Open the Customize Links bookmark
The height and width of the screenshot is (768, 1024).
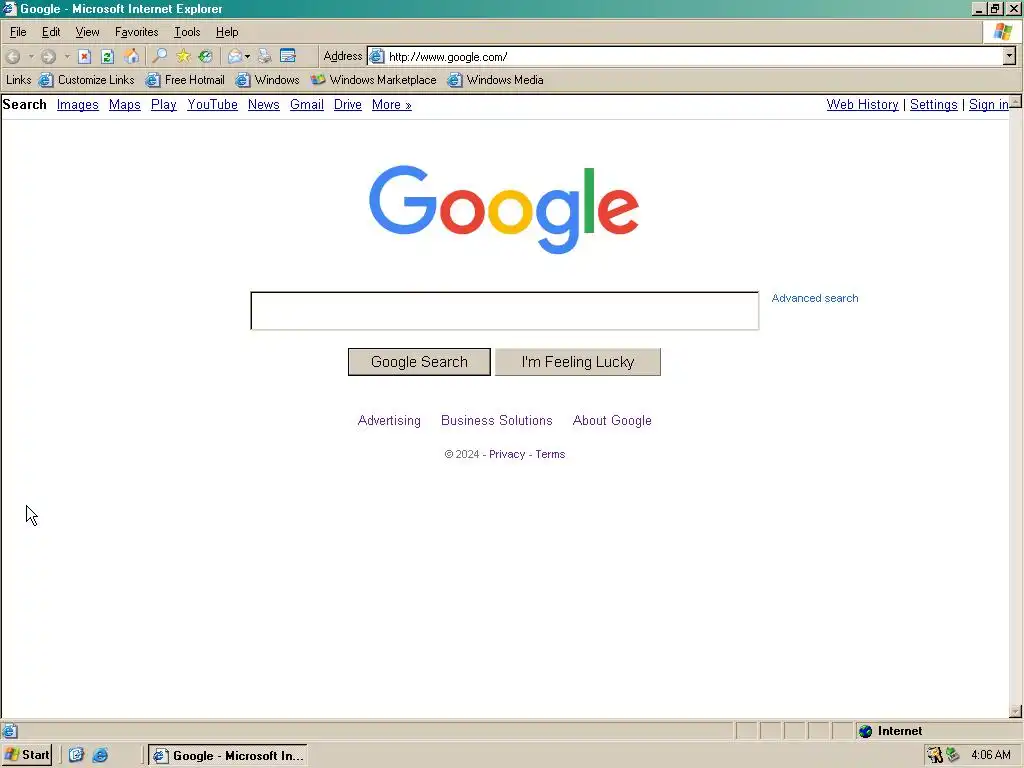(86, 80)
